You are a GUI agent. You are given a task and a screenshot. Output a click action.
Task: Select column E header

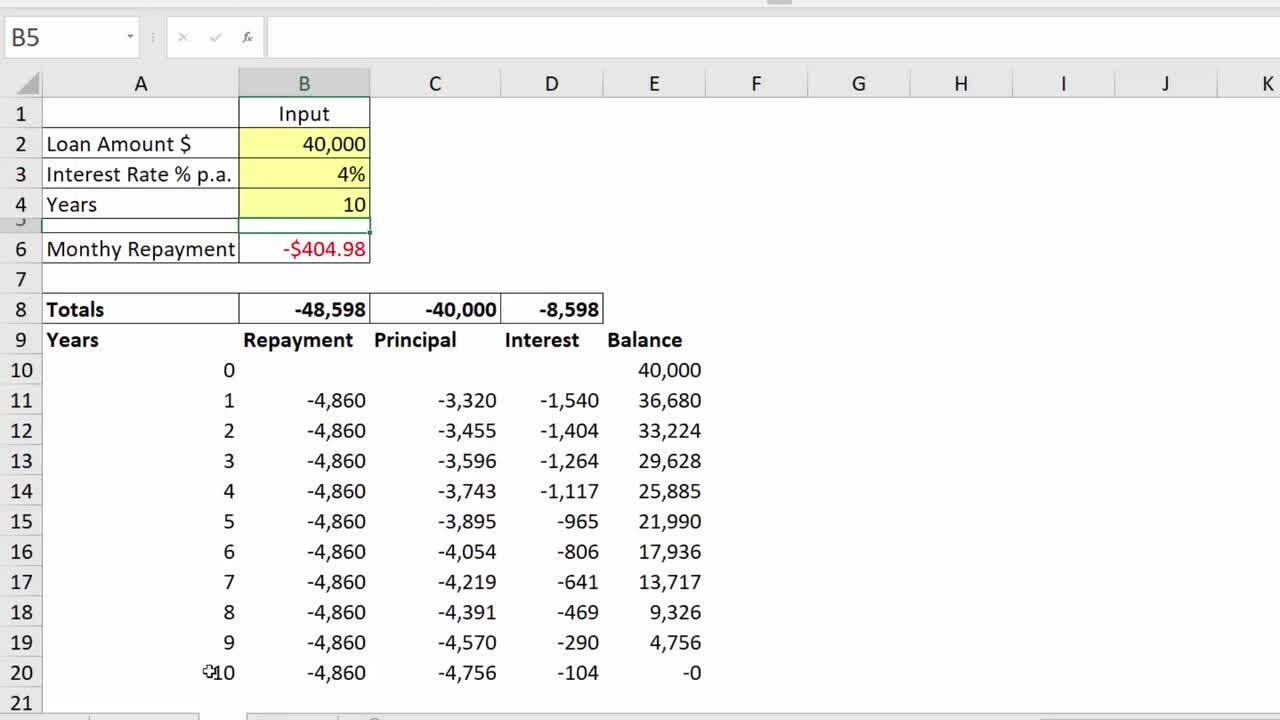(x=653, y=84)
